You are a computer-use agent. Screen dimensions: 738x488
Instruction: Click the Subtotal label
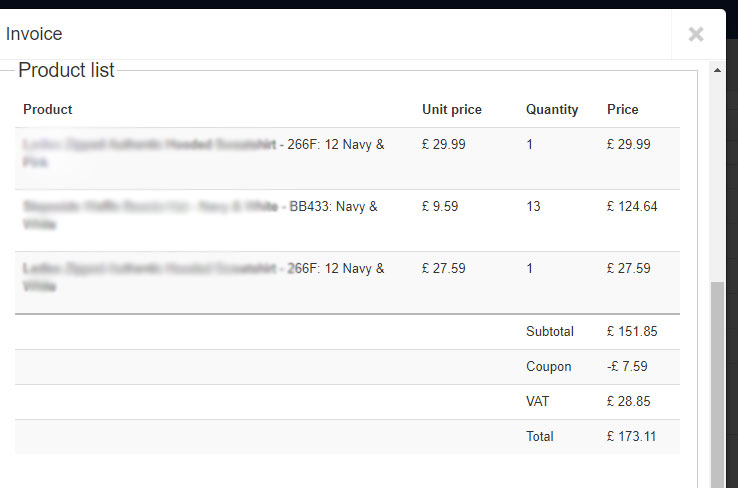(549, 332)
